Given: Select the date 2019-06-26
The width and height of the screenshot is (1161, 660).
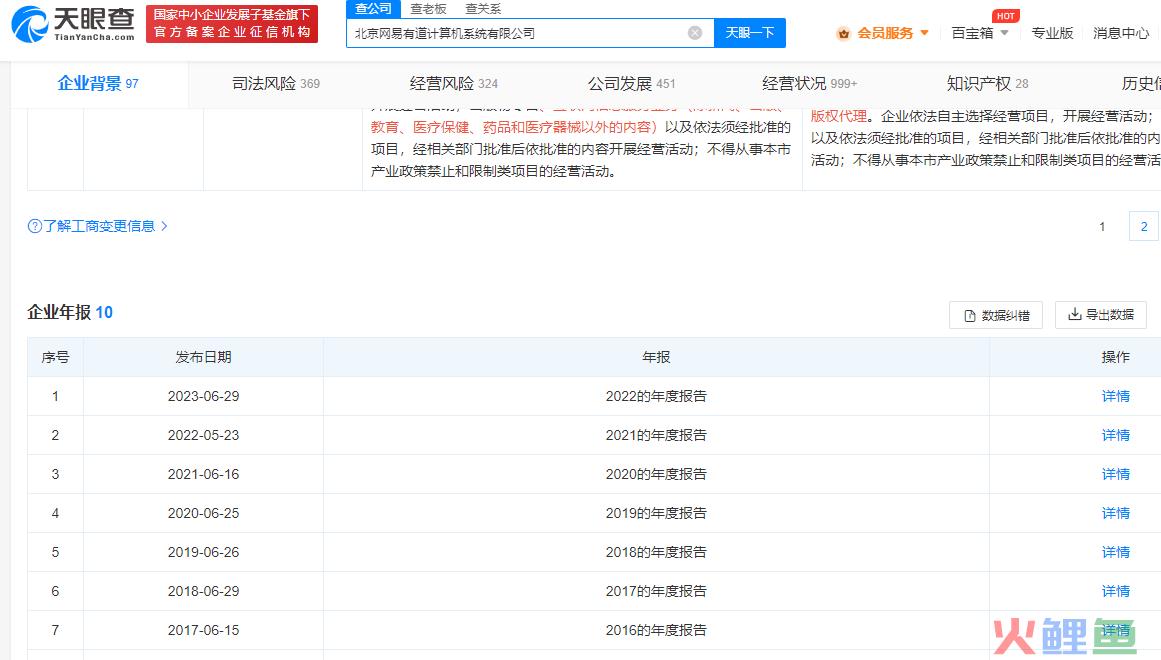Looking at the screenshot, I should click(x=204, y=552).
